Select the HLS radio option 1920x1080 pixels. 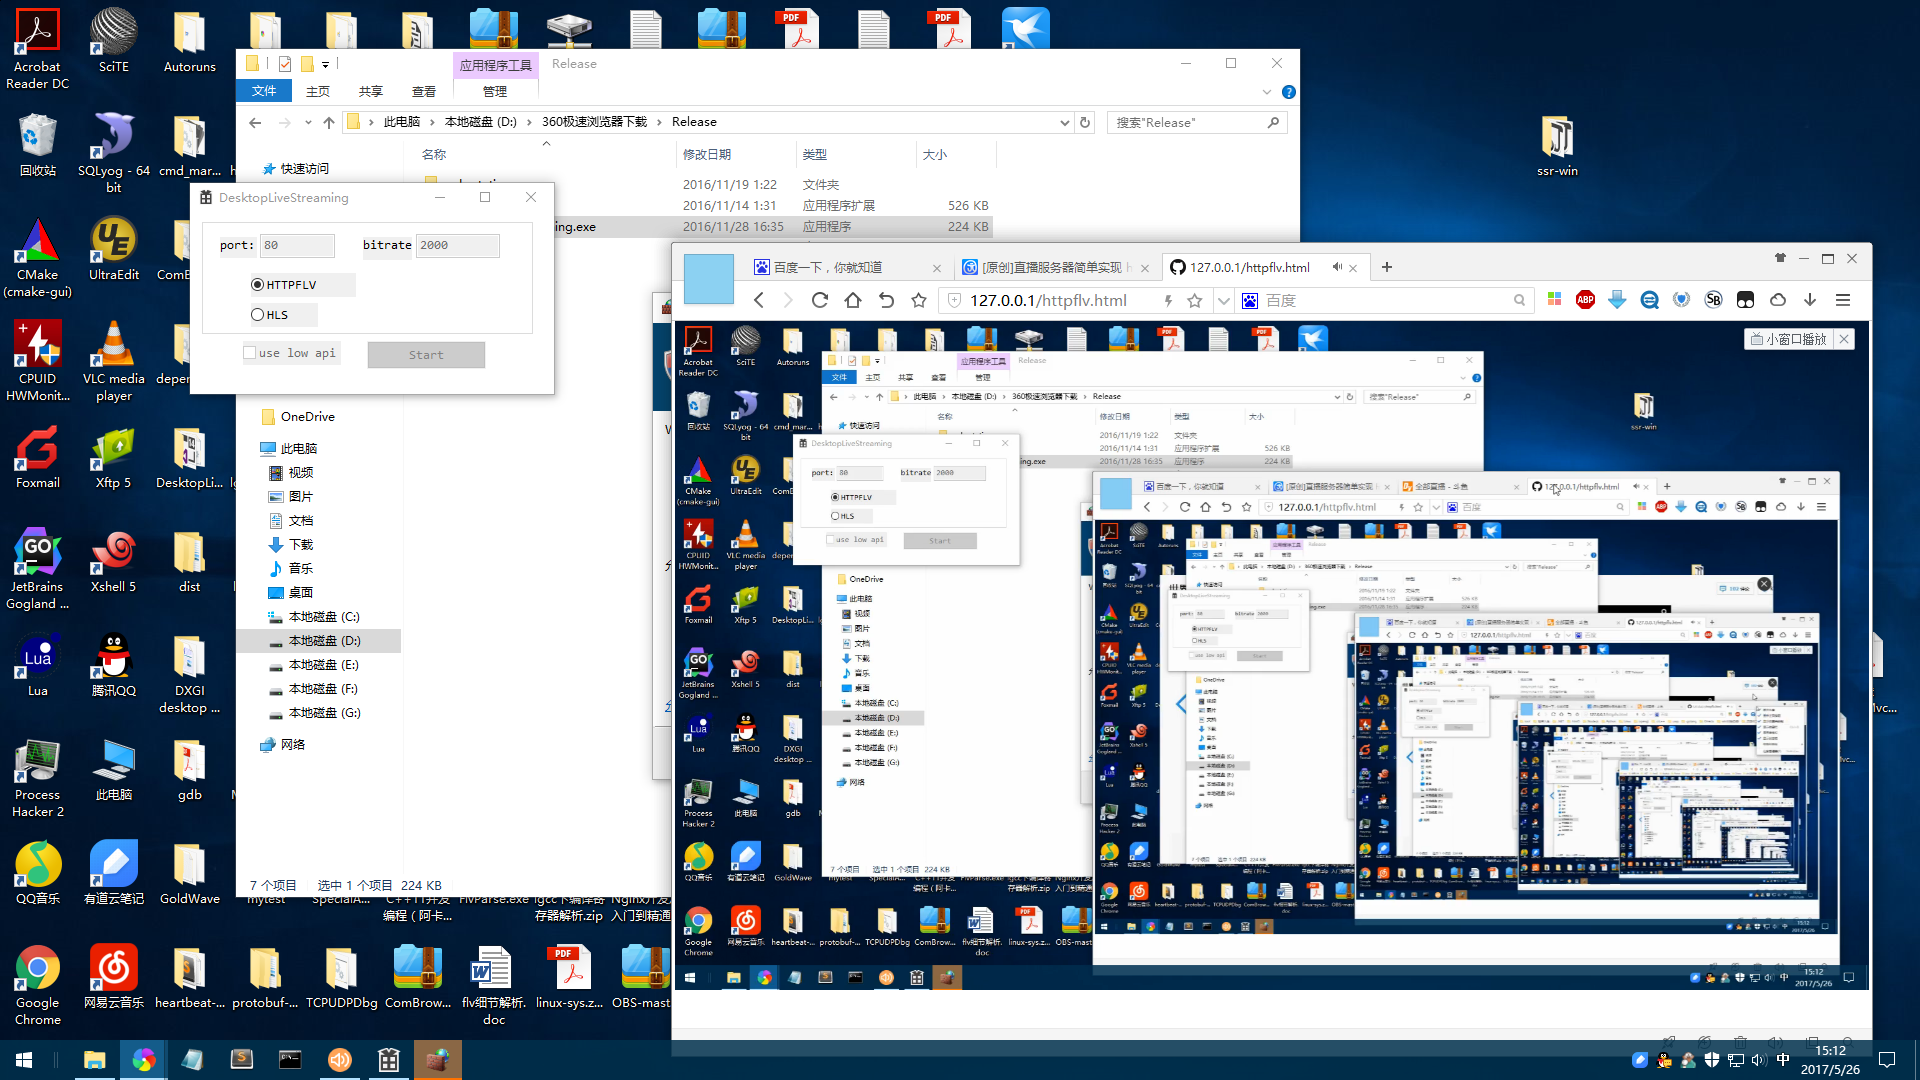click(x=258, y=315)
